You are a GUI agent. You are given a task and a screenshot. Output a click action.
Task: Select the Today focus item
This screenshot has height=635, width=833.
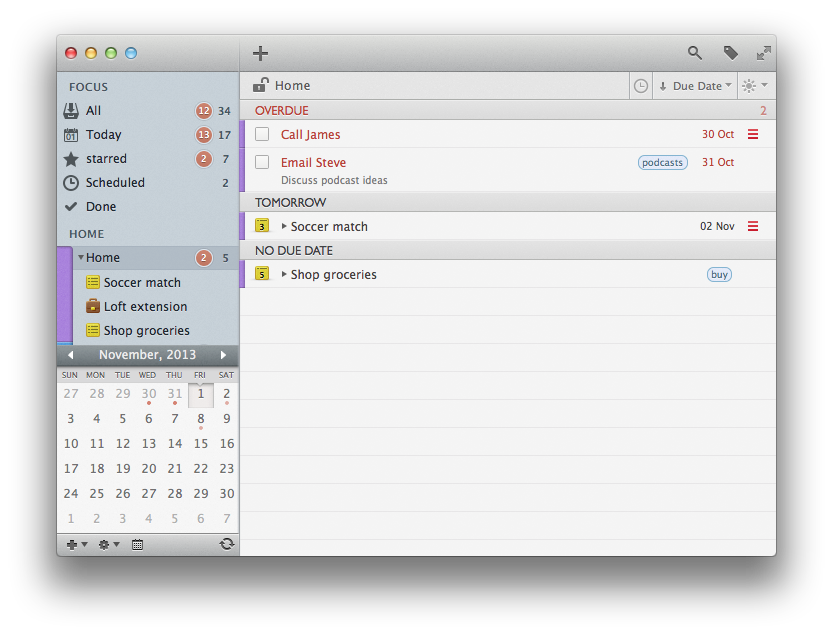[148, 134]
